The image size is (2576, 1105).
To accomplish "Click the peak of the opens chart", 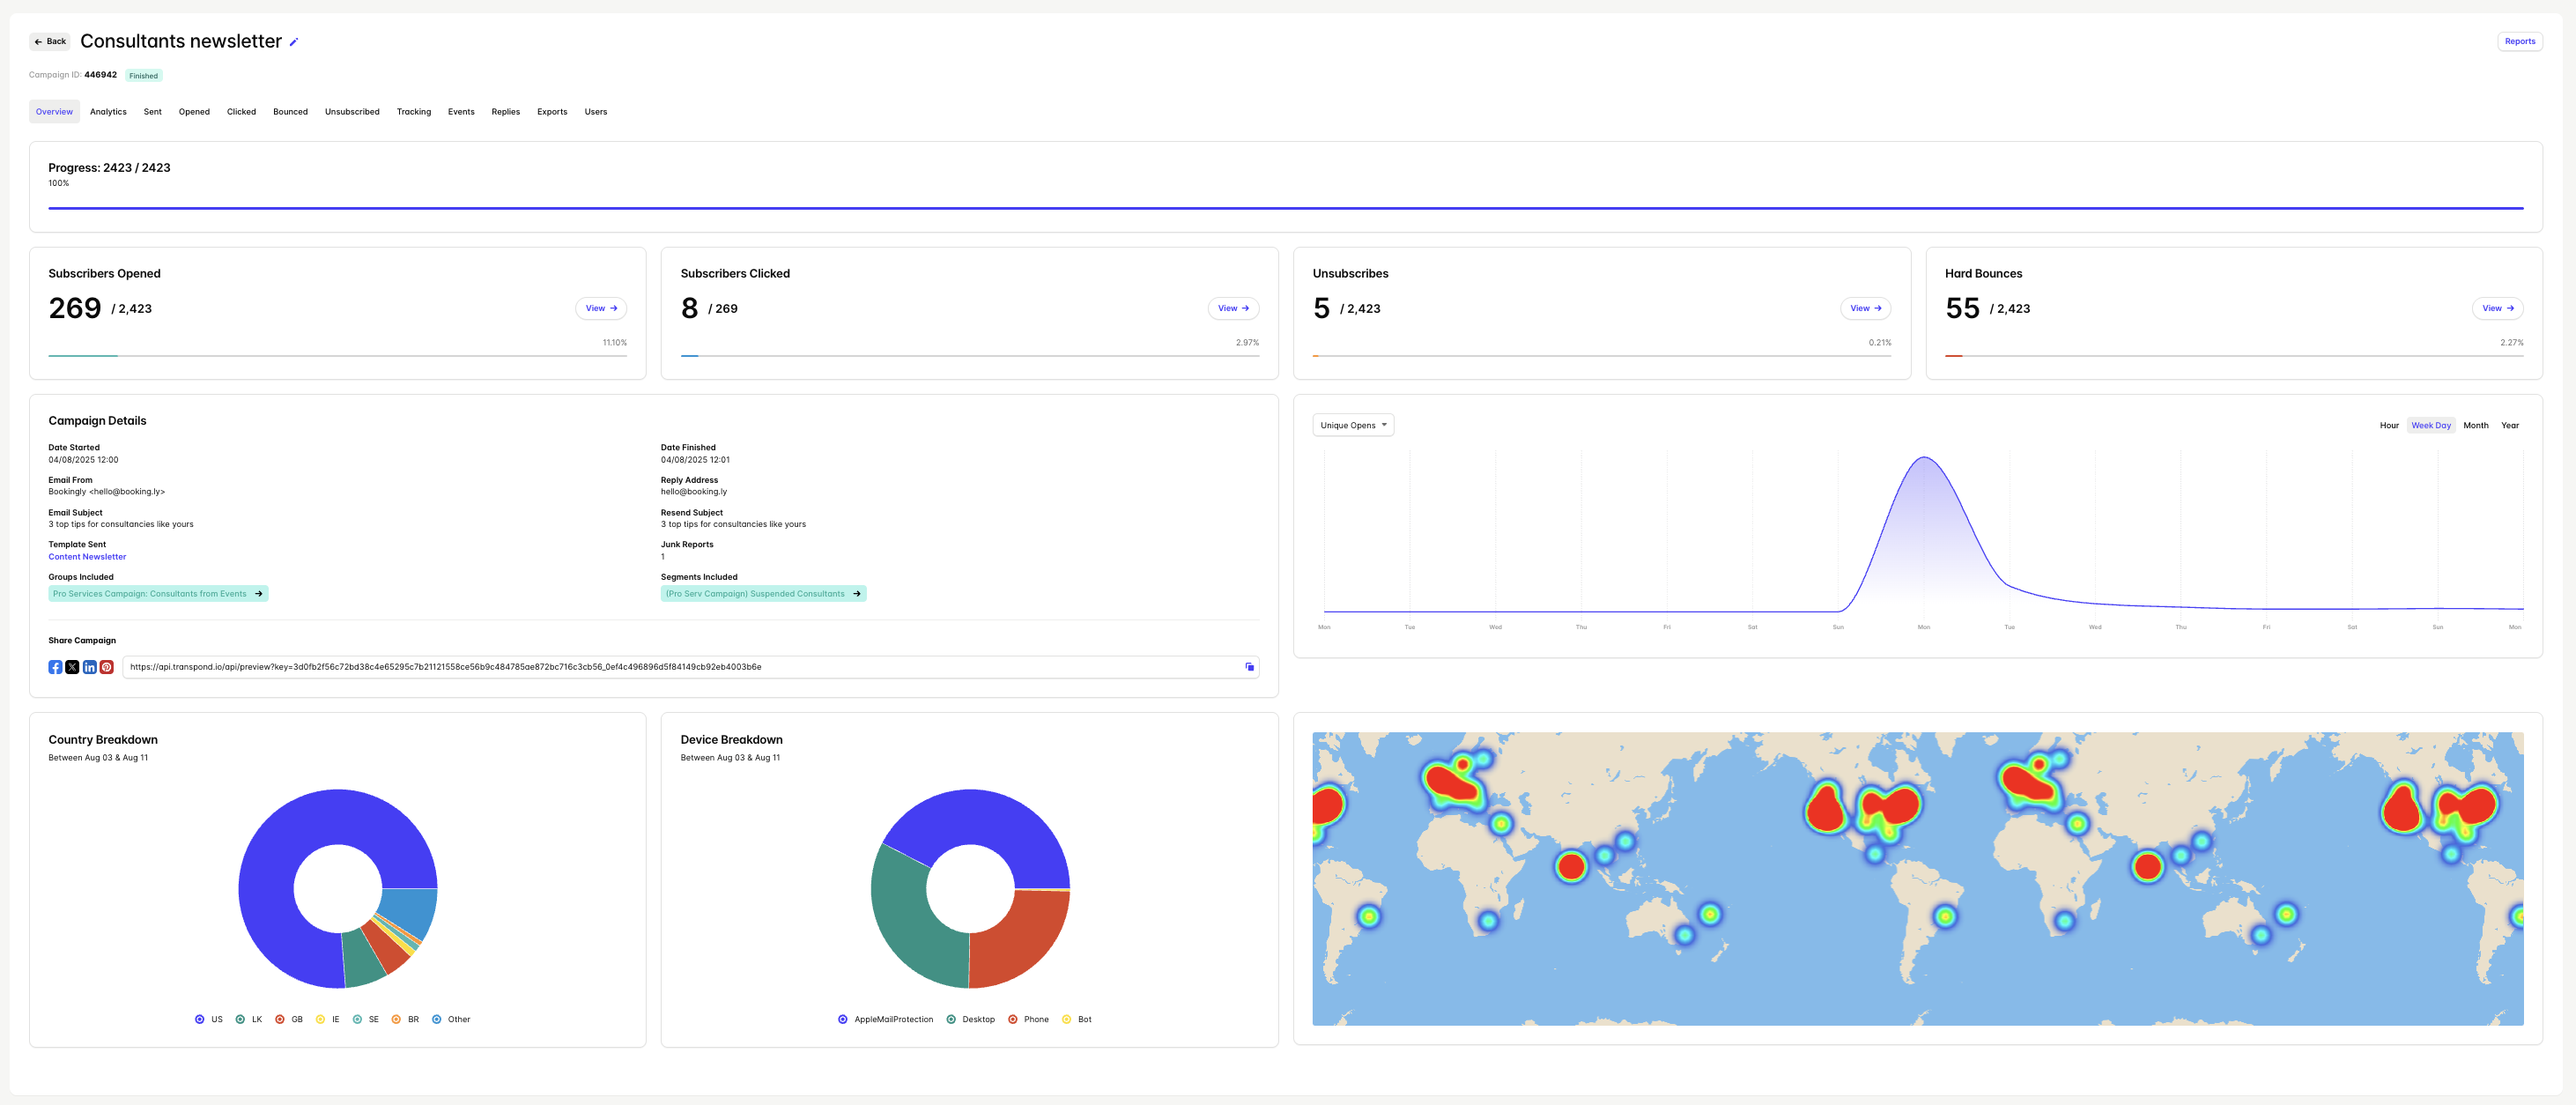I will 1924,458.
